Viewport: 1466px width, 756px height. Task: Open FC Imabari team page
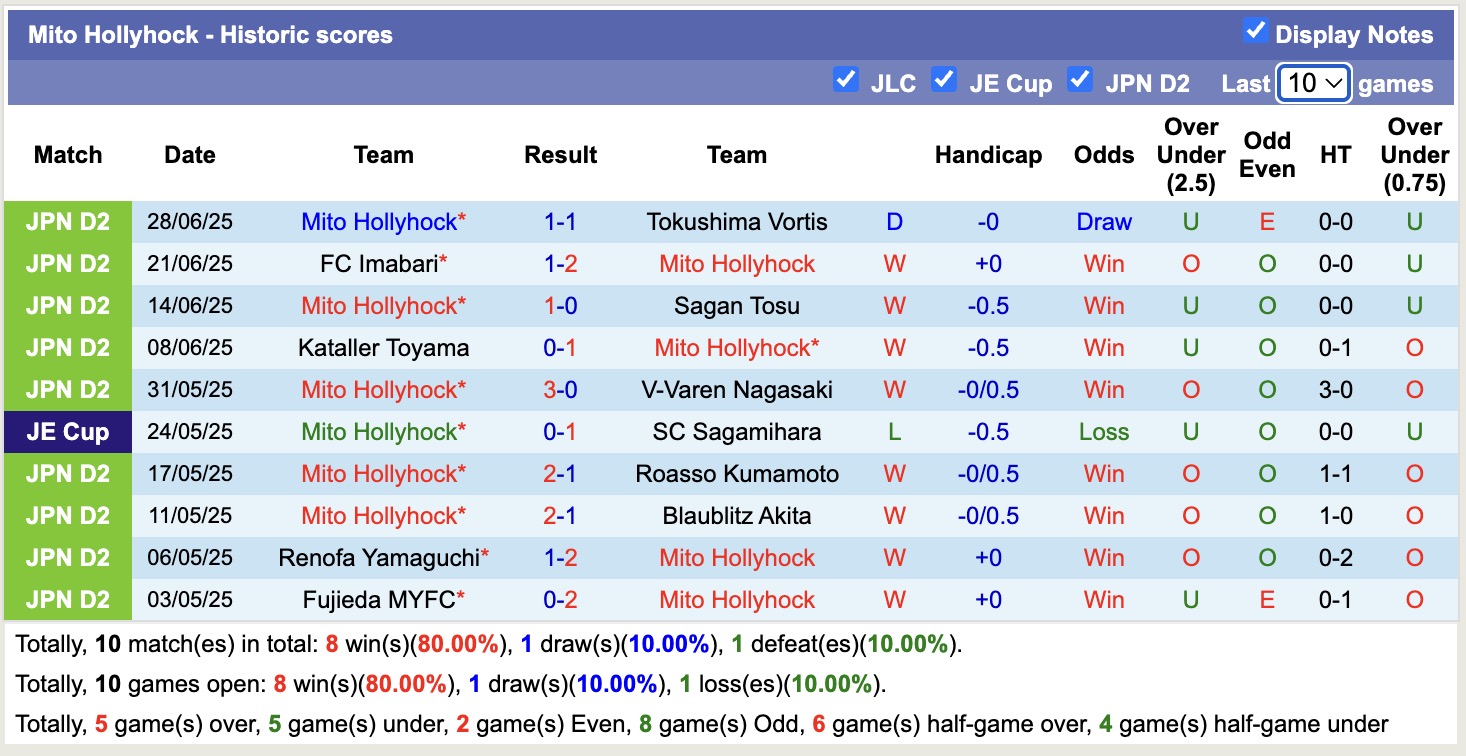378,264
